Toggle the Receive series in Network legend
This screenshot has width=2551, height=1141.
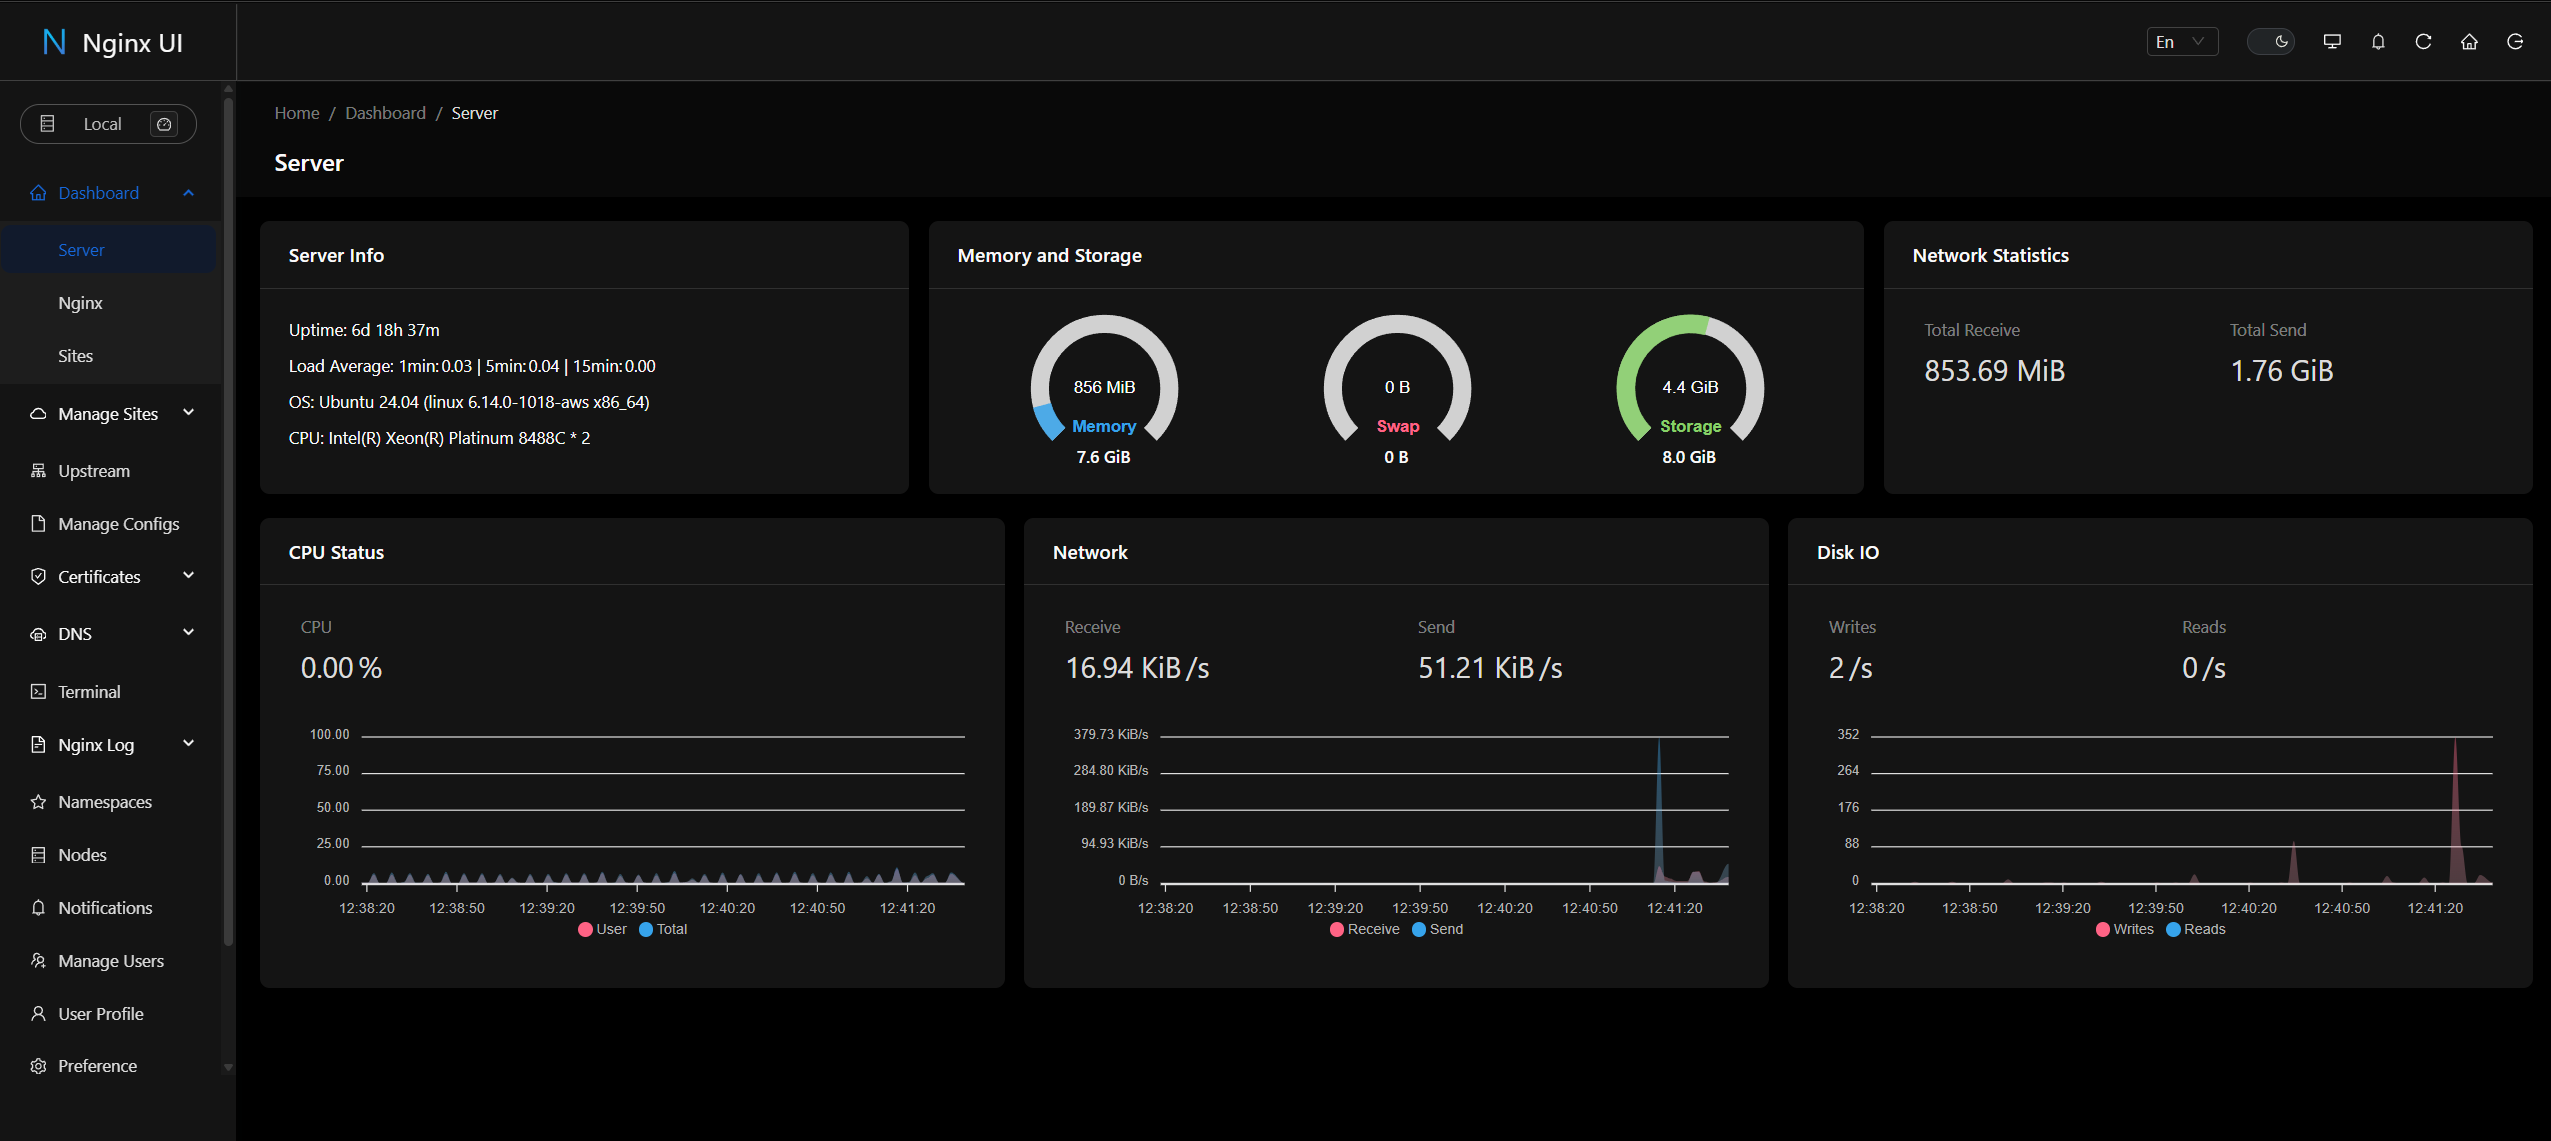pyautogui.click(x=1364, y=929)
